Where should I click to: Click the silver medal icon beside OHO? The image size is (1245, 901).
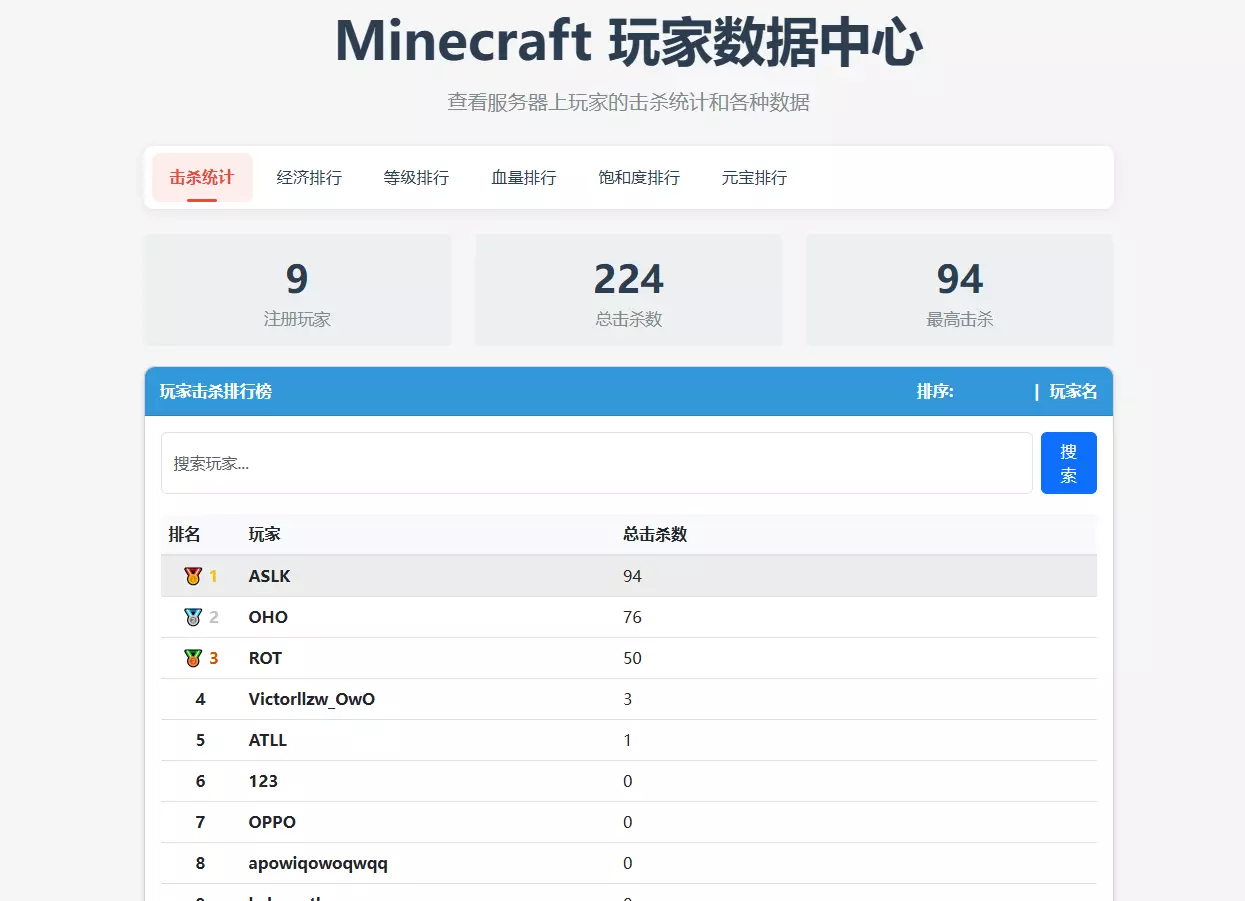193,618
